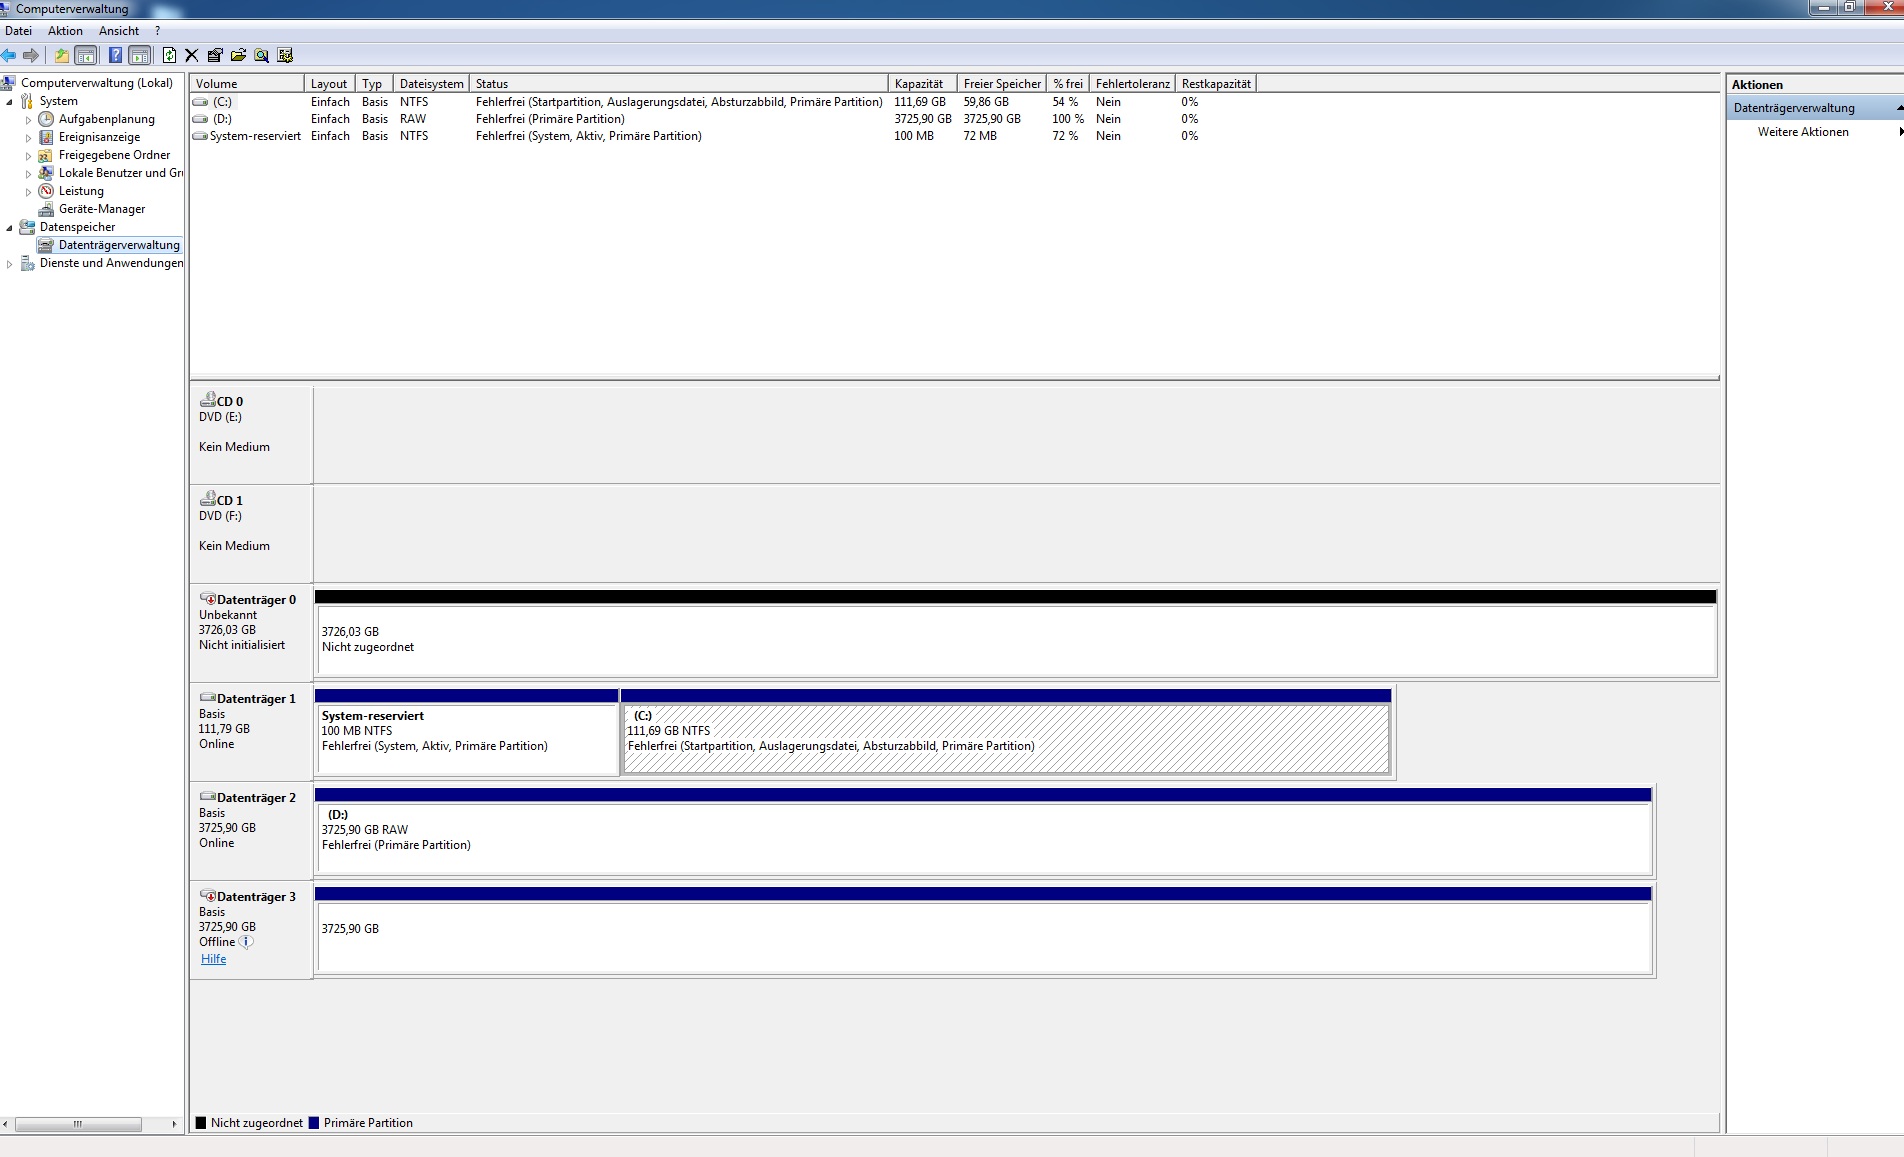Click the grey Forward arrow in toolbar

point(31,55)
